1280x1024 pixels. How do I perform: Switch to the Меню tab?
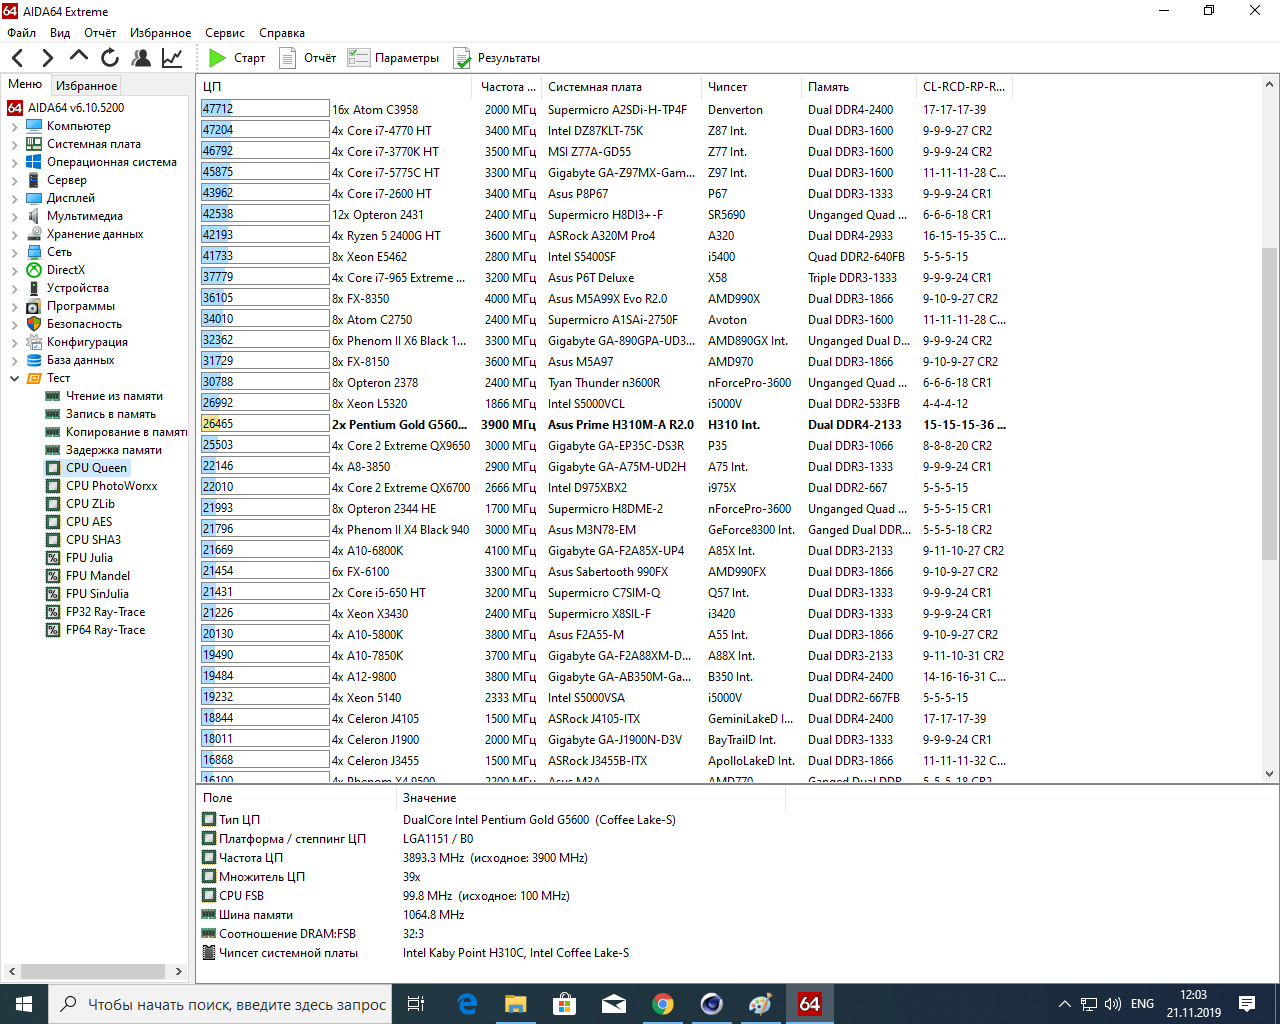(25, 84)
